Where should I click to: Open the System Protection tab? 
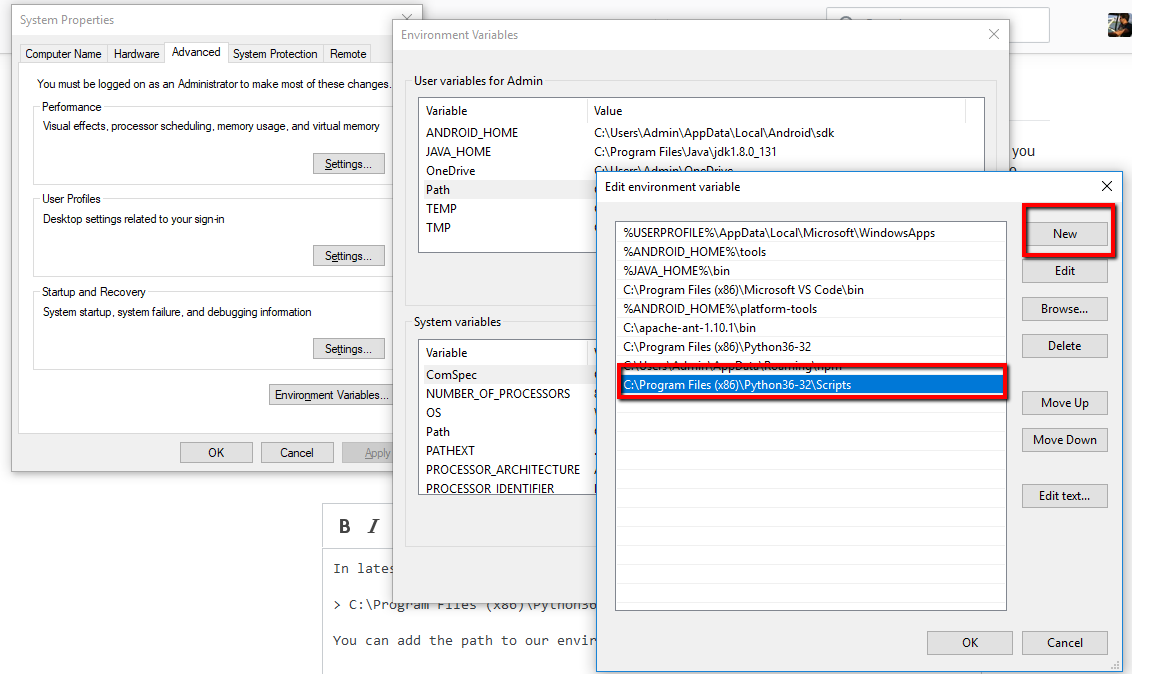[275, 54]
